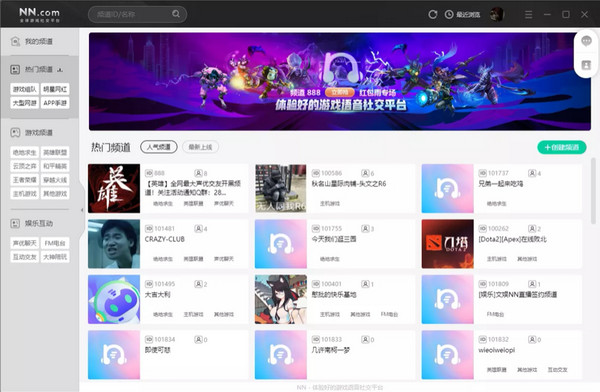Select 娱乐互动 section in sidebar
The image size is (600, 392).
pos(40,223)
